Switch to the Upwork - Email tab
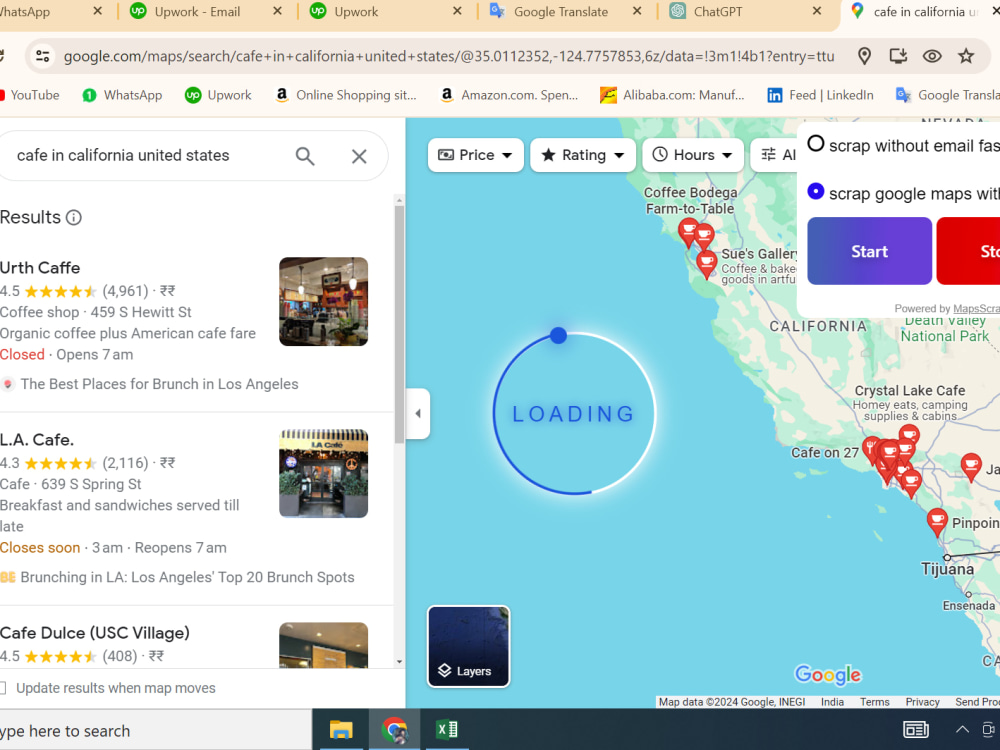The width and height of the screenshot is (1000, 750). [197, 11]
